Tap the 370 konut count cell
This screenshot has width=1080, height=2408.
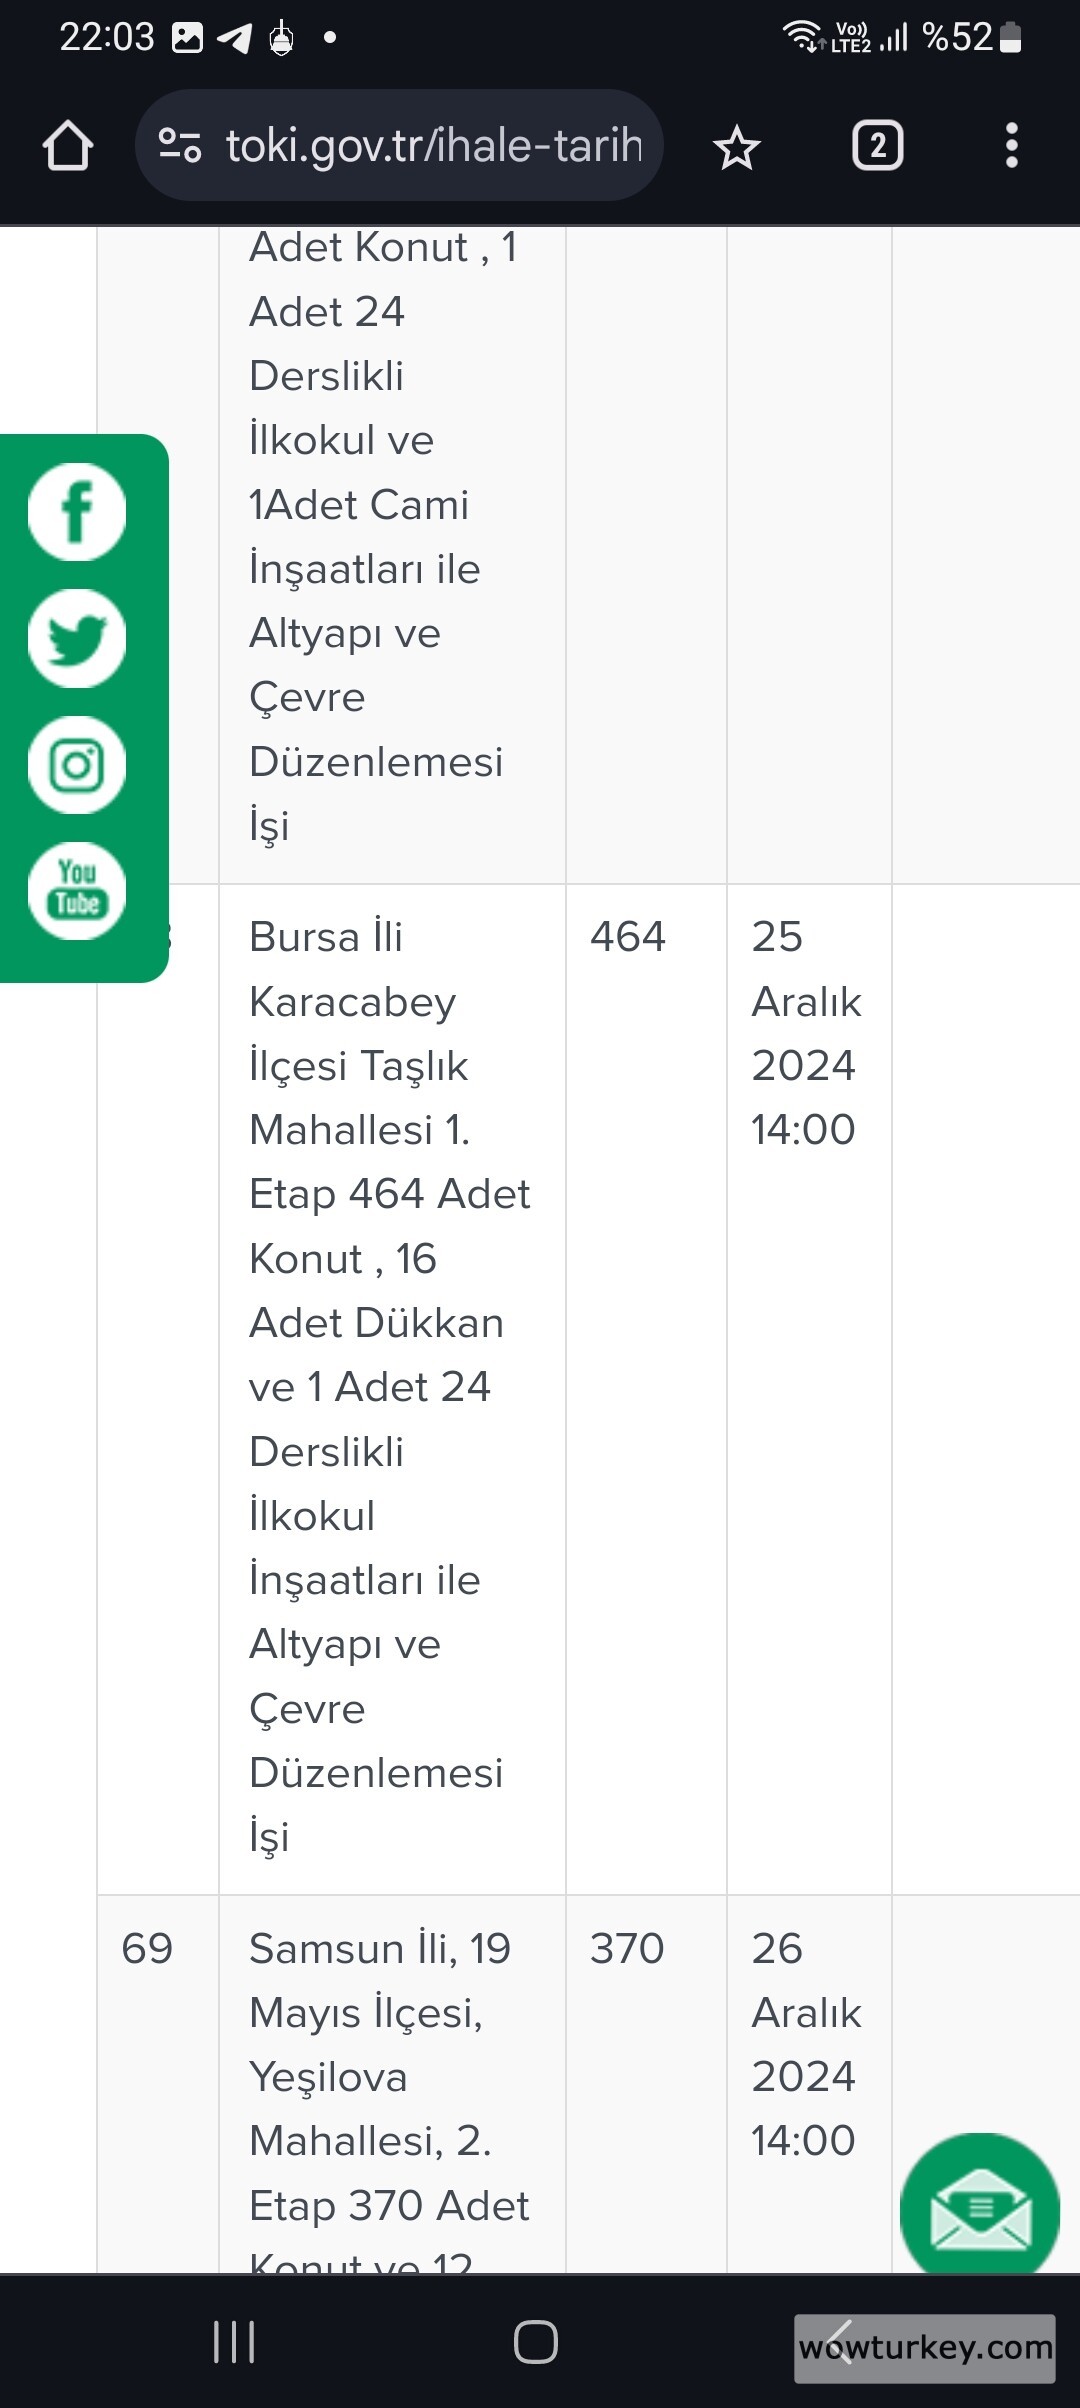click(x=627, y=1948)
